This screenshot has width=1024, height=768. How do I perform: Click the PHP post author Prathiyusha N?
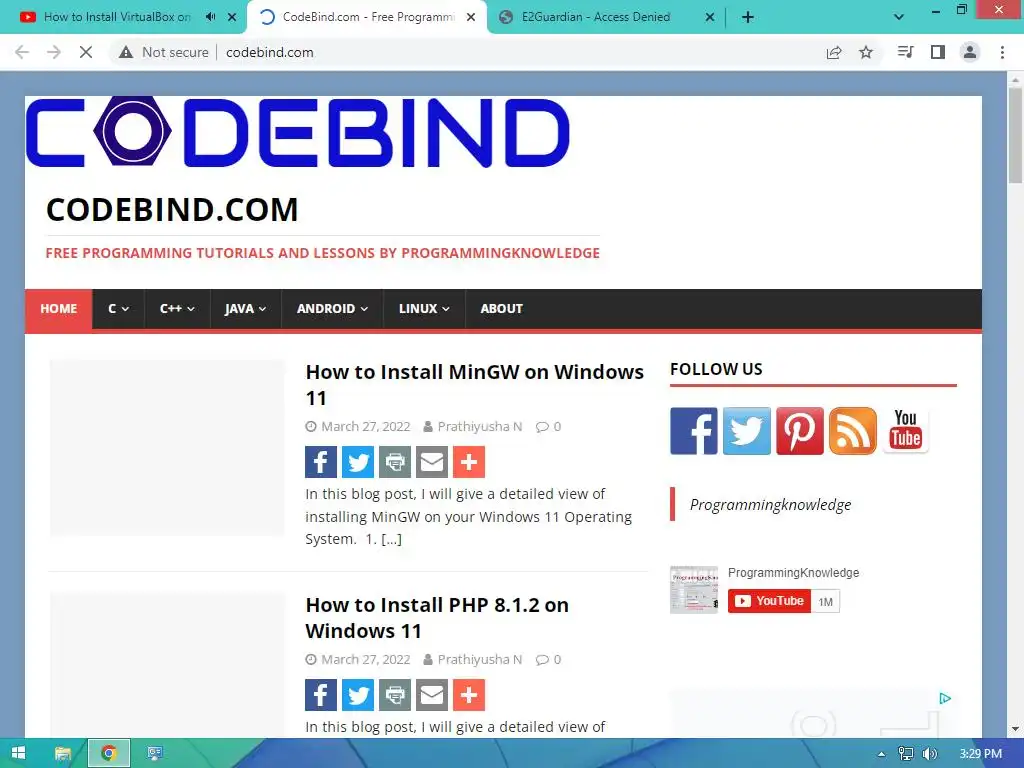pyautogui.click(x=480, y=660)
